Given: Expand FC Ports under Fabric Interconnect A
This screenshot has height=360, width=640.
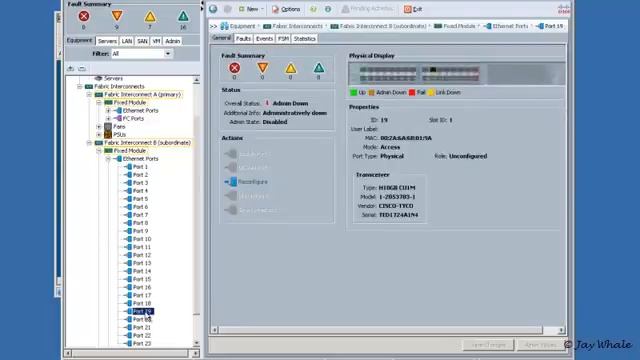Looking at the screenshot, I should coord(108,118).
